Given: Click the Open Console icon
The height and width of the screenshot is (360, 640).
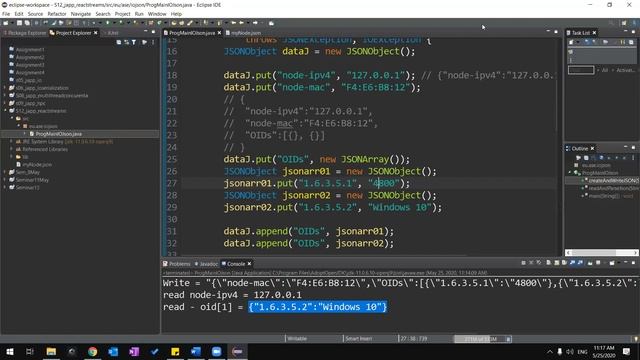Looking at the screenshot, I should click(612, 263).
